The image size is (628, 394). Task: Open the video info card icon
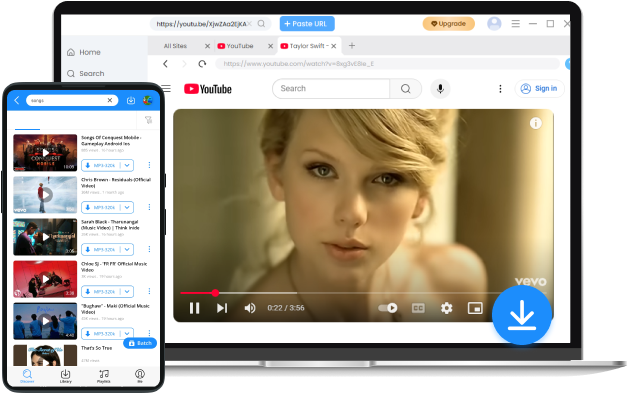coord(535,123)
